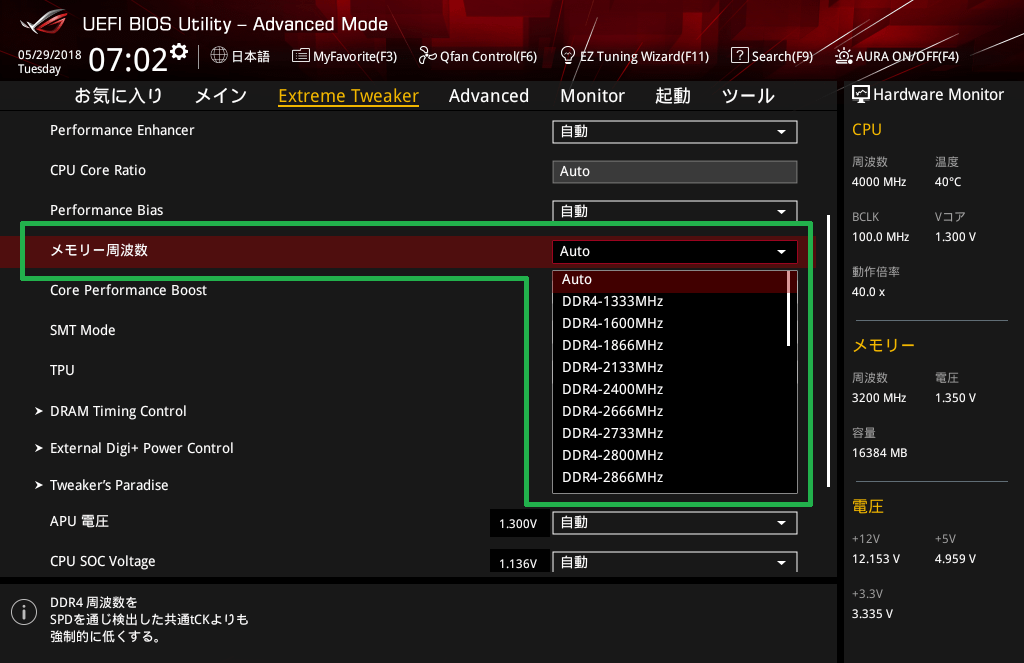The height and width of the screenshot is (663, 1024).
Task: Choose Auto in the memory frequency list
Action: 670,280
